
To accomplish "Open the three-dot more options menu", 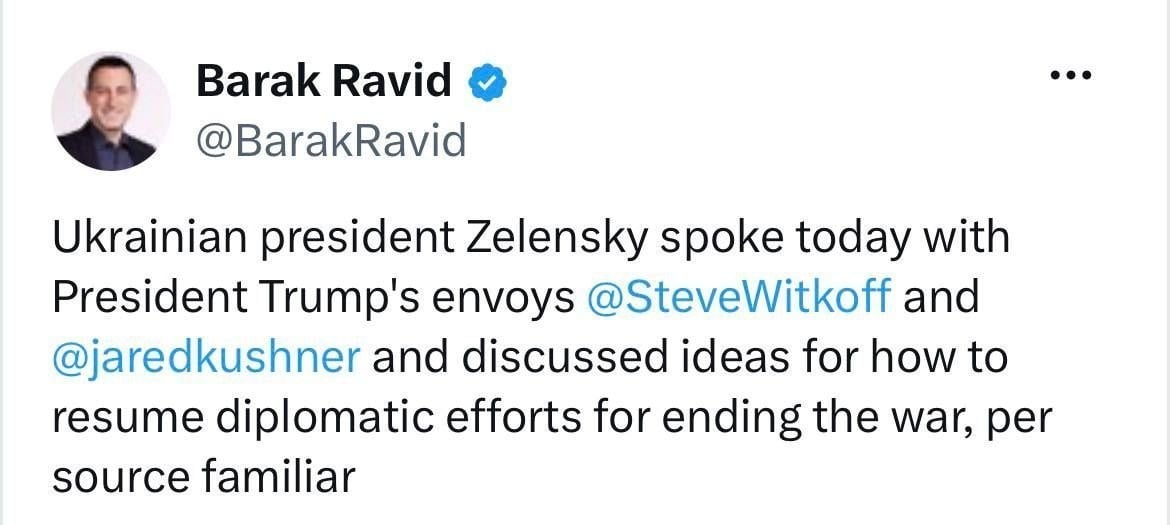I will (x=1071, y=75).
